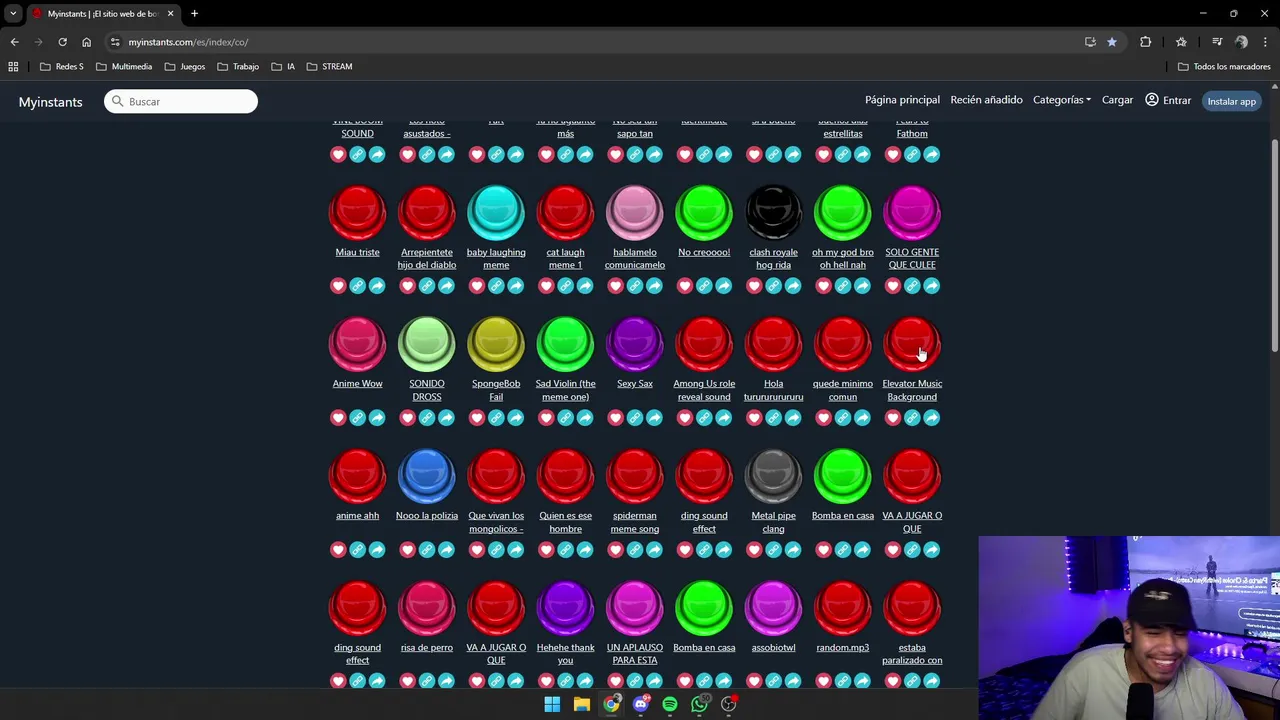Open the IA bookmark folder

click(283, 66)
